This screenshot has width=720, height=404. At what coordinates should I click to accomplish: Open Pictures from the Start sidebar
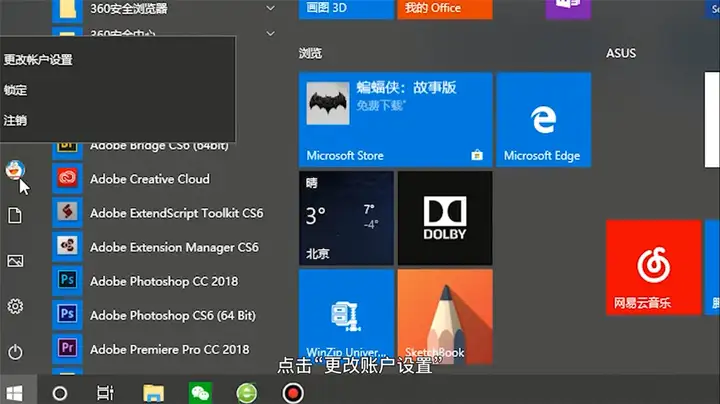coord(15,261)
